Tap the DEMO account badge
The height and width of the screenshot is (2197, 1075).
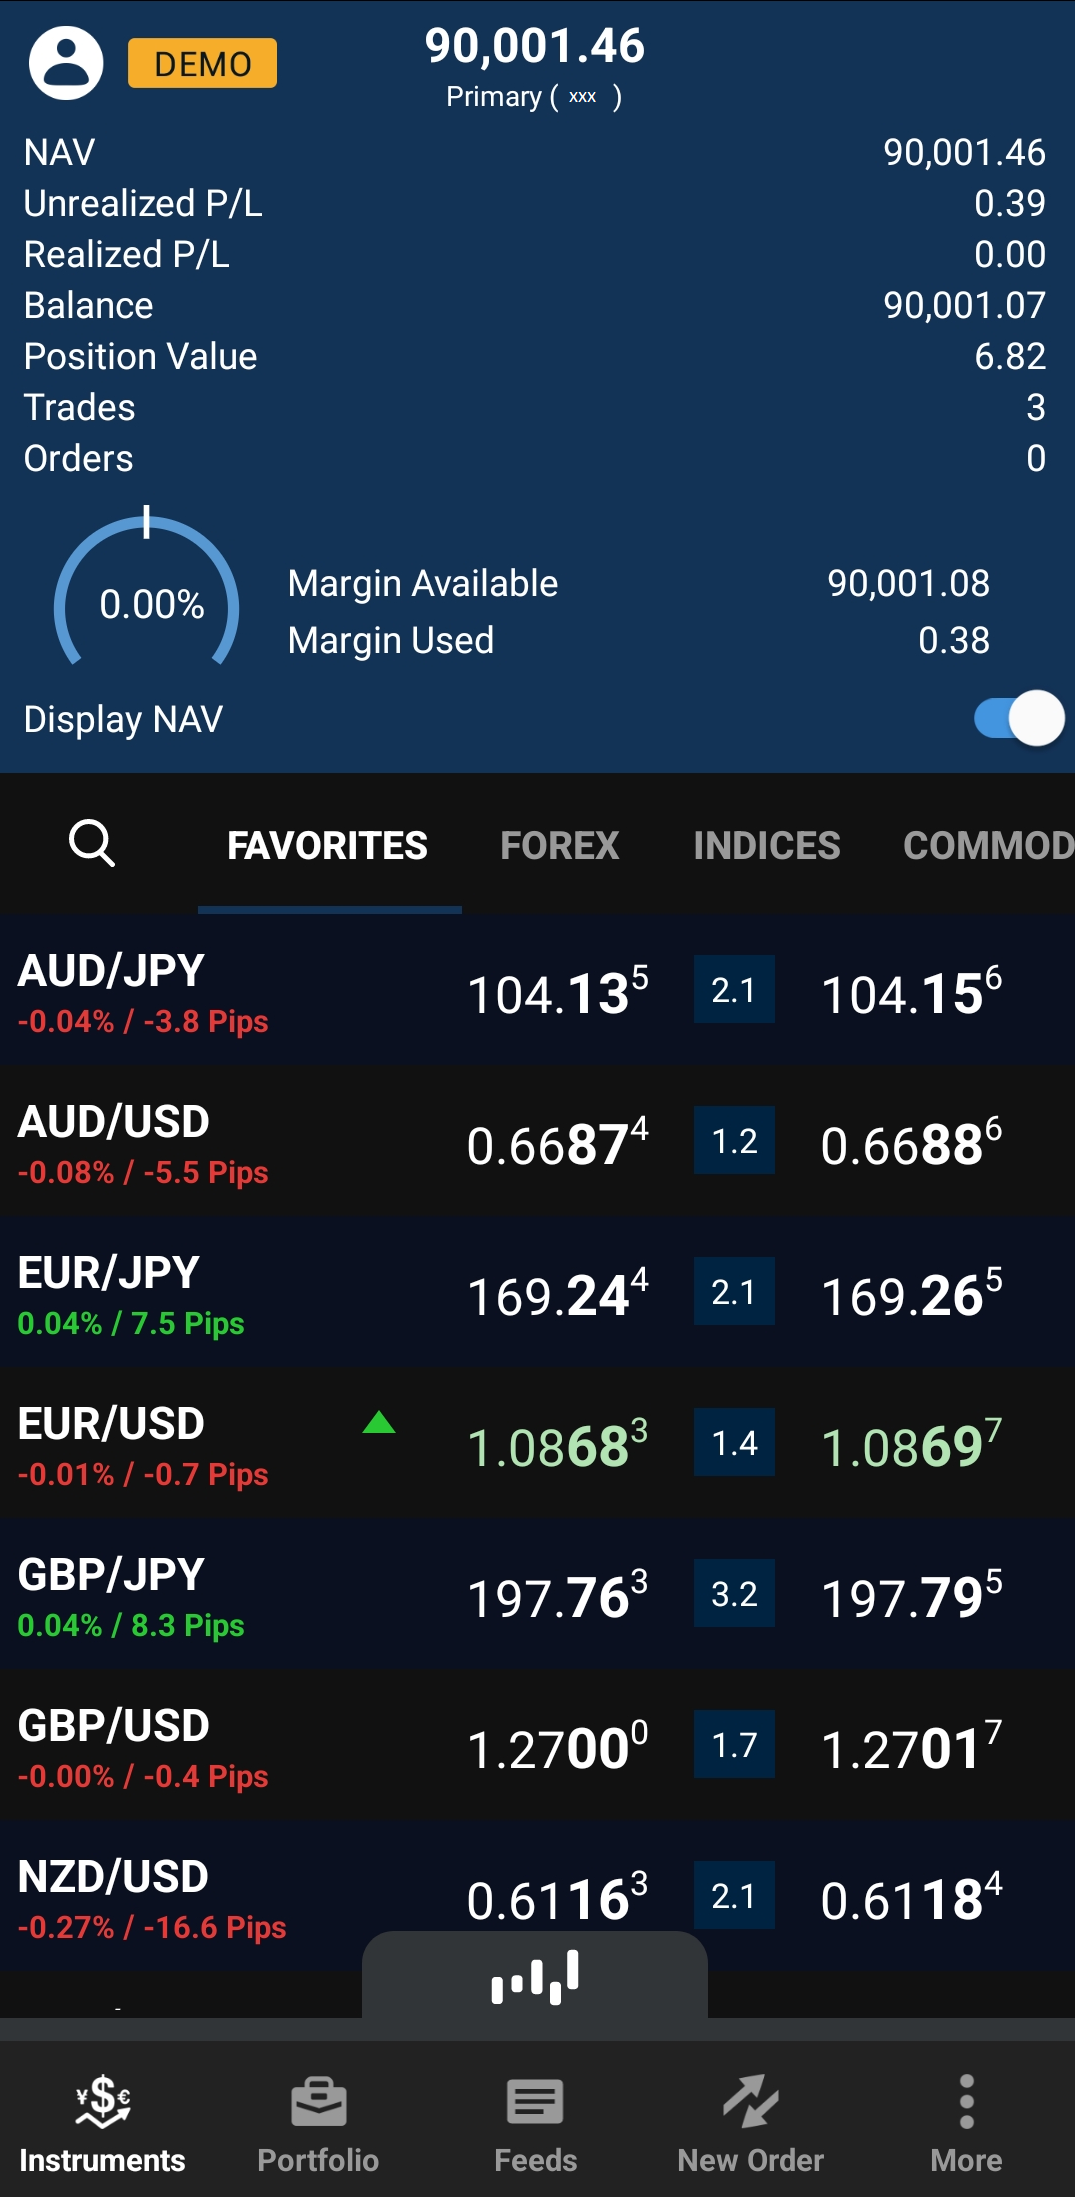pyautogui.click(x=202, y=64)
